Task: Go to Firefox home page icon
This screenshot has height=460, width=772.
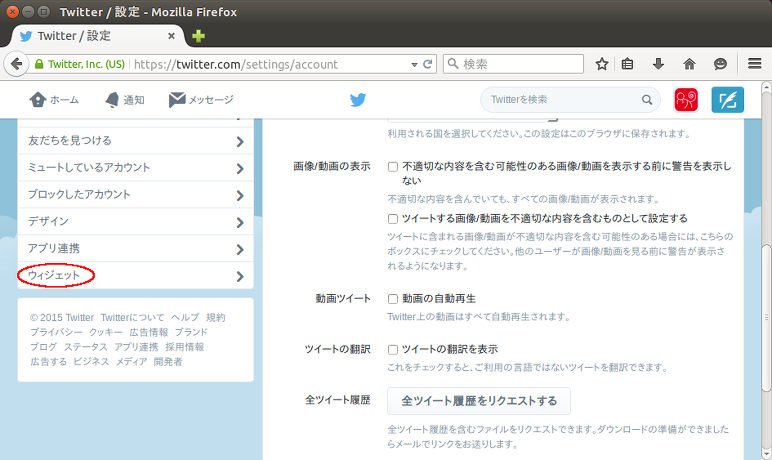Action: pos(689,64)
